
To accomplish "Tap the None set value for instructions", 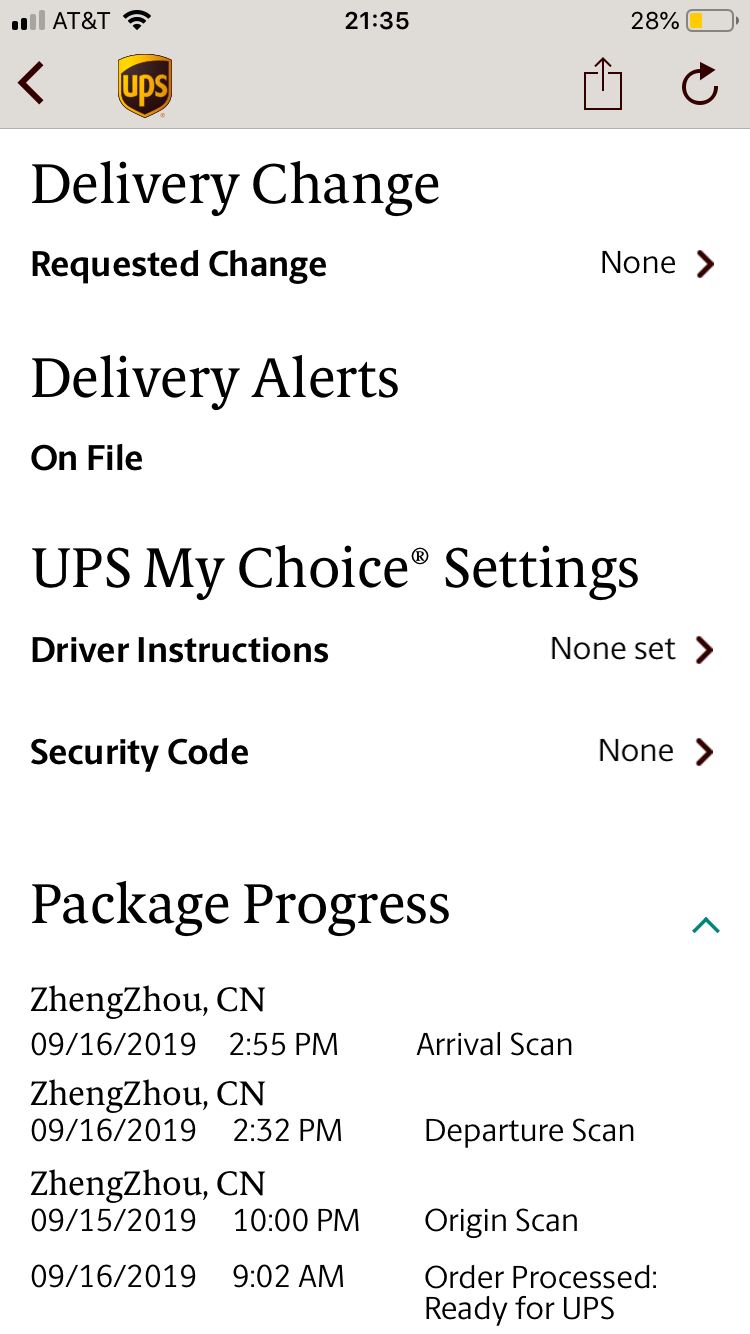I will tap(613, 649).
